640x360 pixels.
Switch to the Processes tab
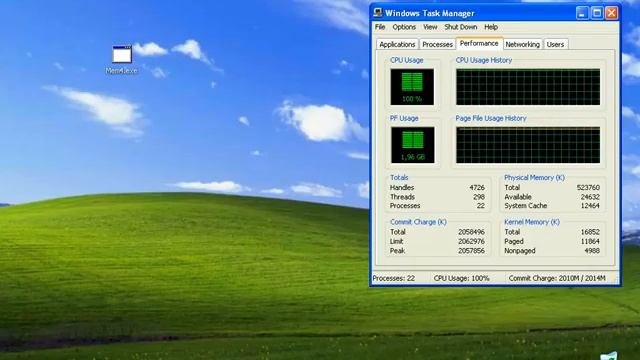tap(437, 44)
